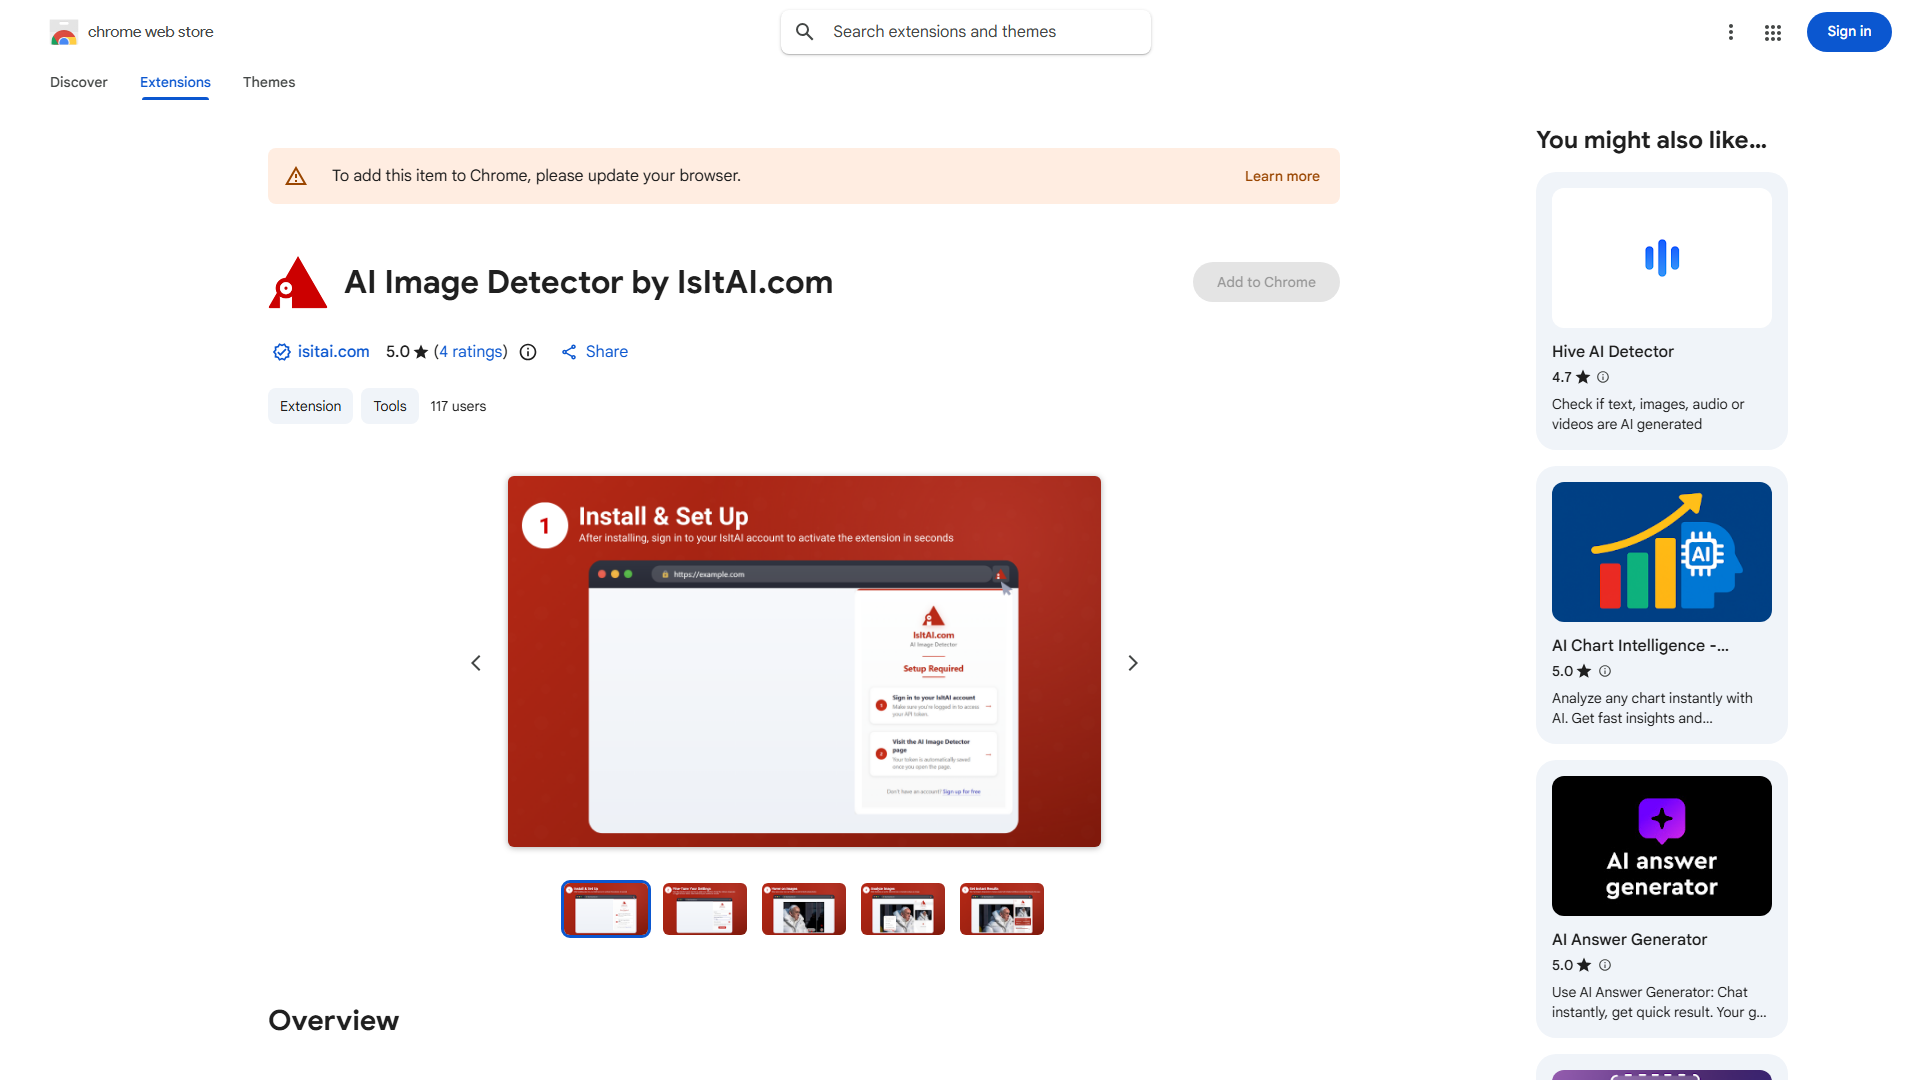
Task: Click the Sign in button
Action: [1848, 31]
